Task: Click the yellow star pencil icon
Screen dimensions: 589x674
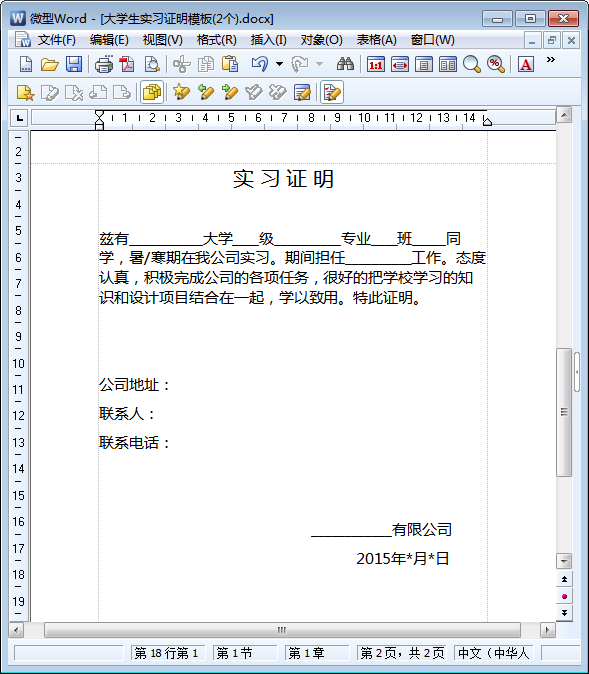Action: click(181, 92)
